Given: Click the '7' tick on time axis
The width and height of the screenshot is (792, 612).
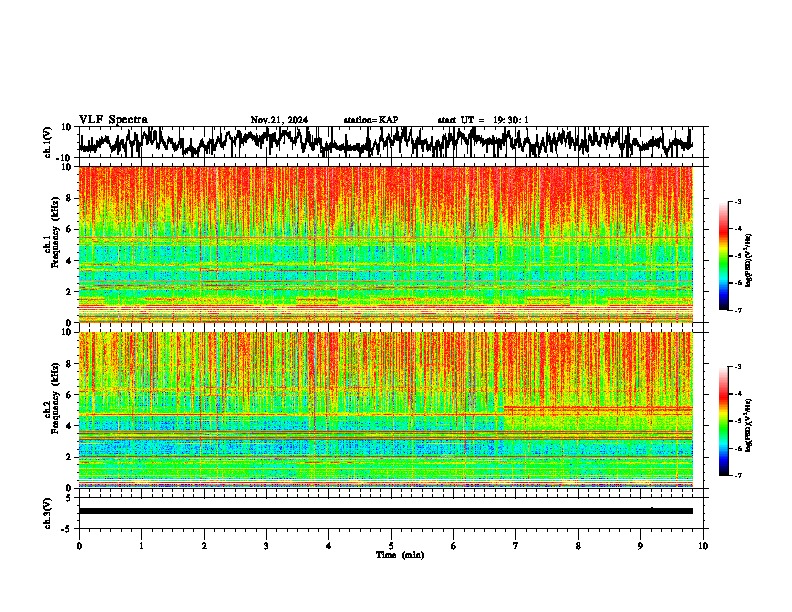Looking at the screenshot, I should (x=516, y=546).
